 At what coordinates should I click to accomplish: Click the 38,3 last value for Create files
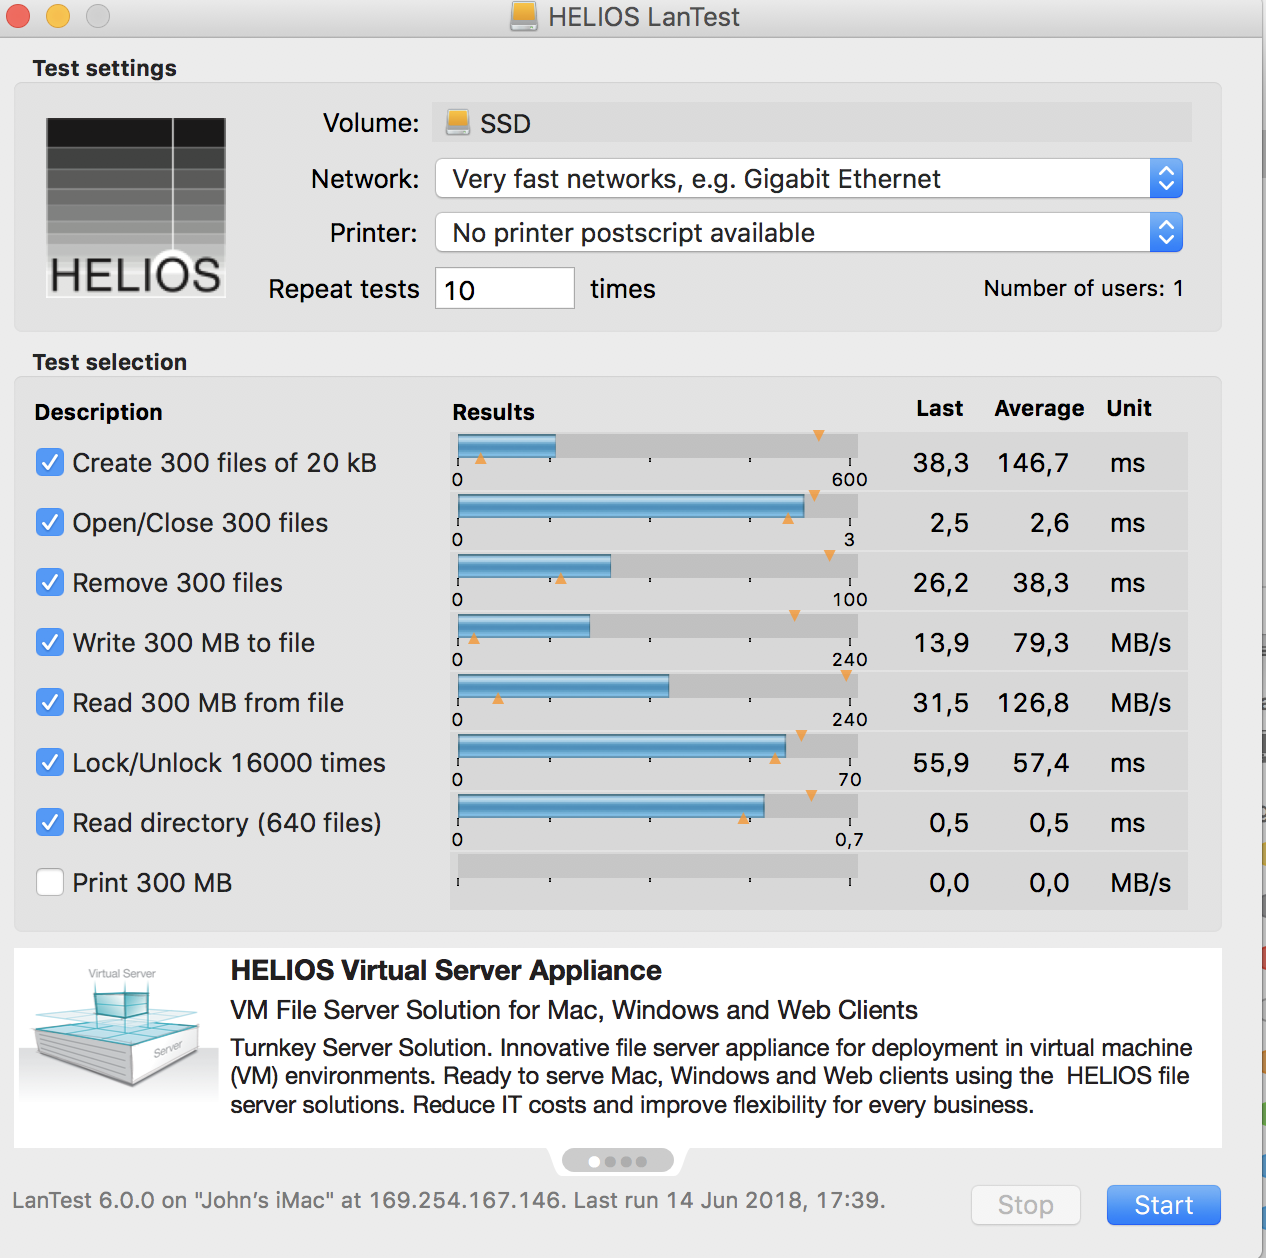coord(941,463)
